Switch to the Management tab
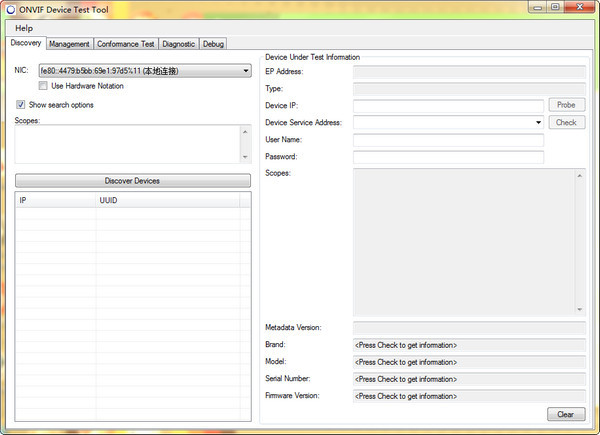This screenshot has height=435, width=600. click(69, 44)
